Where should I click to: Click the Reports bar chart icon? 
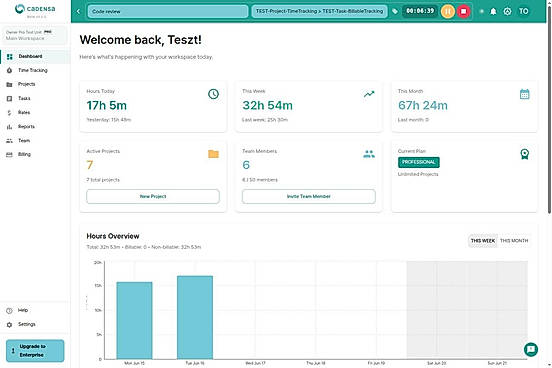pos(10,127)
